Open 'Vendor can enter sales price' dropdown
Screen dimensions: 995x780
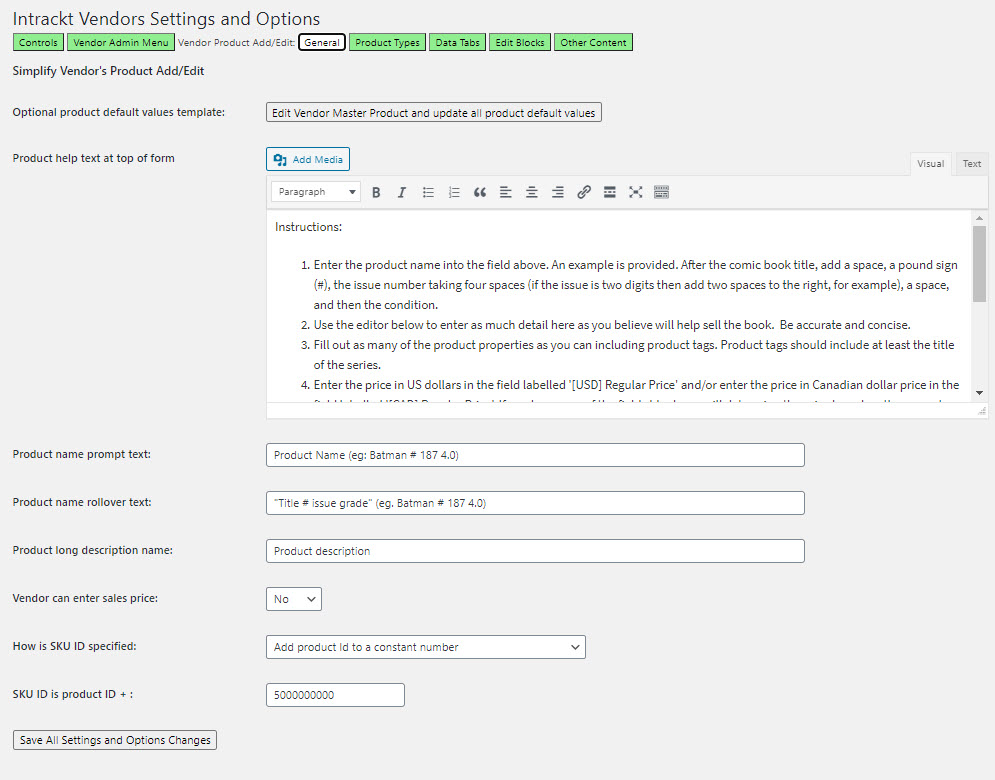294,599
